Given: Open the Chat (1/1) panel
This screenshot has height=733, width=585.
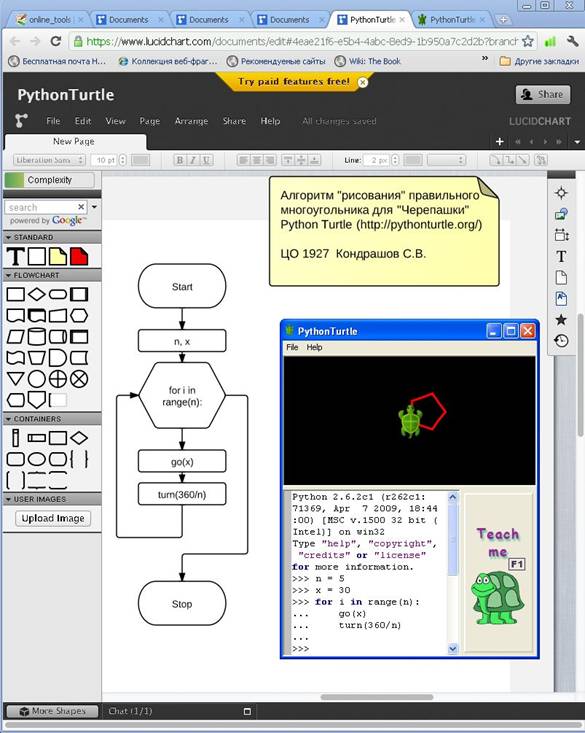Looking at the screenshot, I should 130,711.
